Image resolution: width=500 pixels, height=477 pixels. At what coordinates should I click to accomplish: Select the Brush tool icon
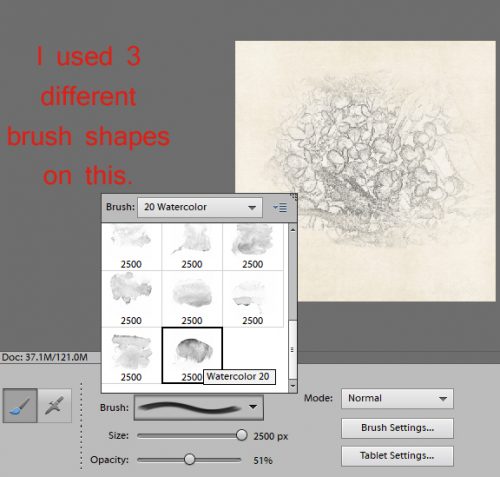tap(20, 405)
